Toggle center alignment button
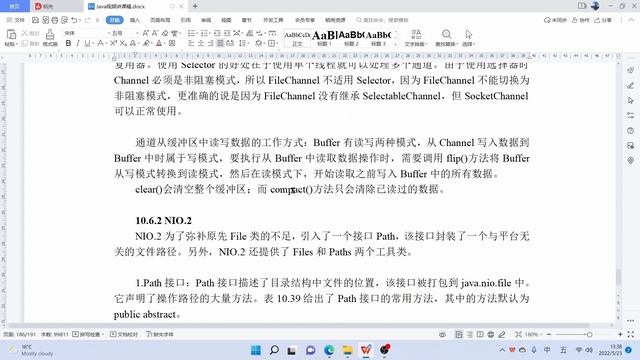 pyautogui.click(x=200, y=43)
